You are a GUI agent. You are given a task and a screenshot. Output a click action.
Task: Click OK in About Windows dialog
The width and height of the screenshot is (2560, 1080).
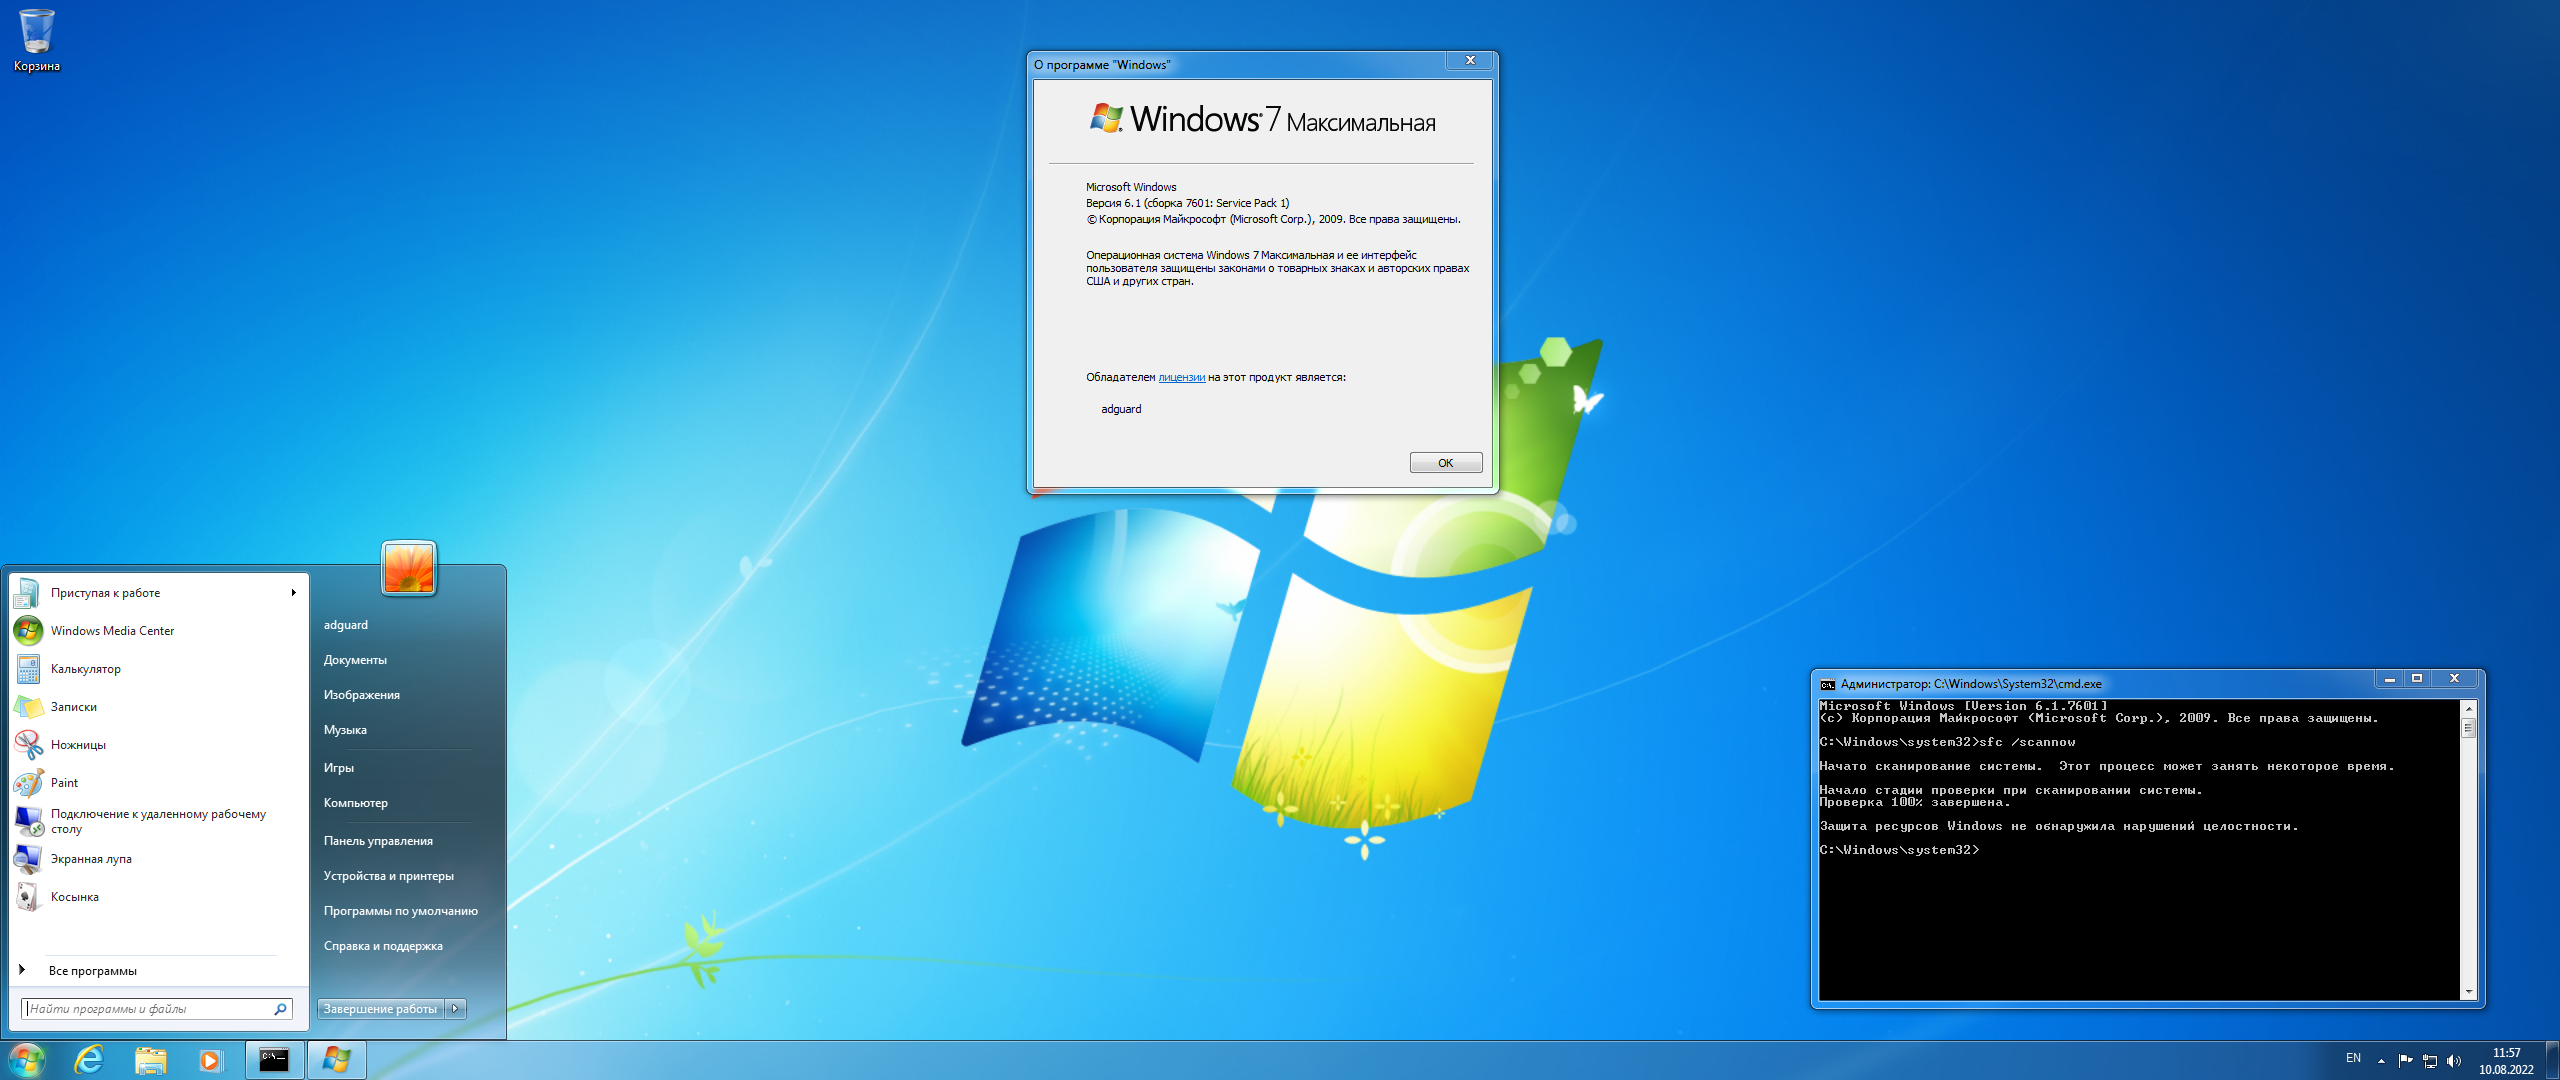(1446, 463)
